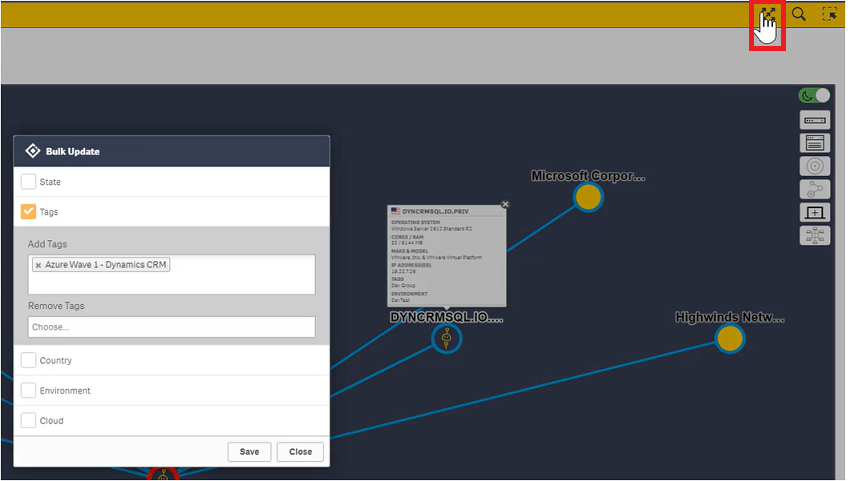The height and width of the screenshot is (481, 850).
Task: Click the add-device laptop icon
Action: (x=814, y=213)
